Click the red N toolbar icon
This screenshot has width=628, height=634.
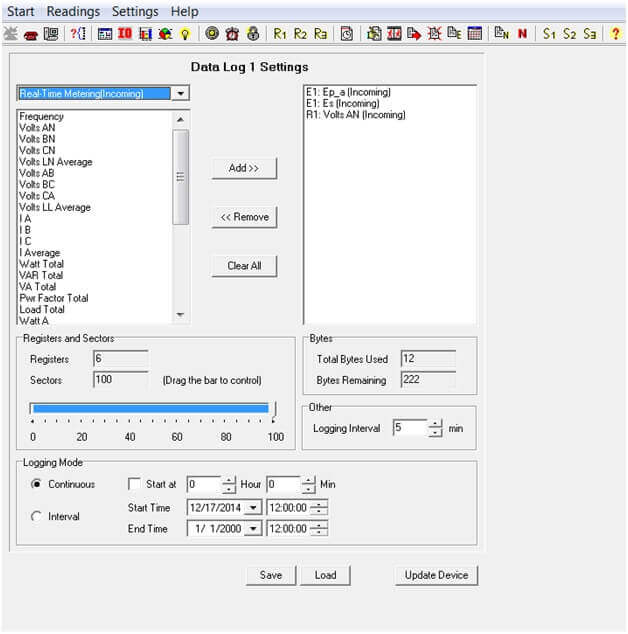(522, 33)
